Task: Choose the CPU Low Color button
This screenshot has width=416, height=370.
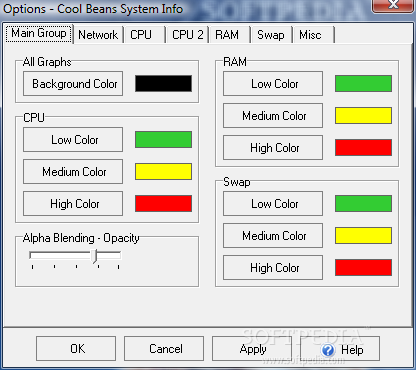Action: [73, 140]
